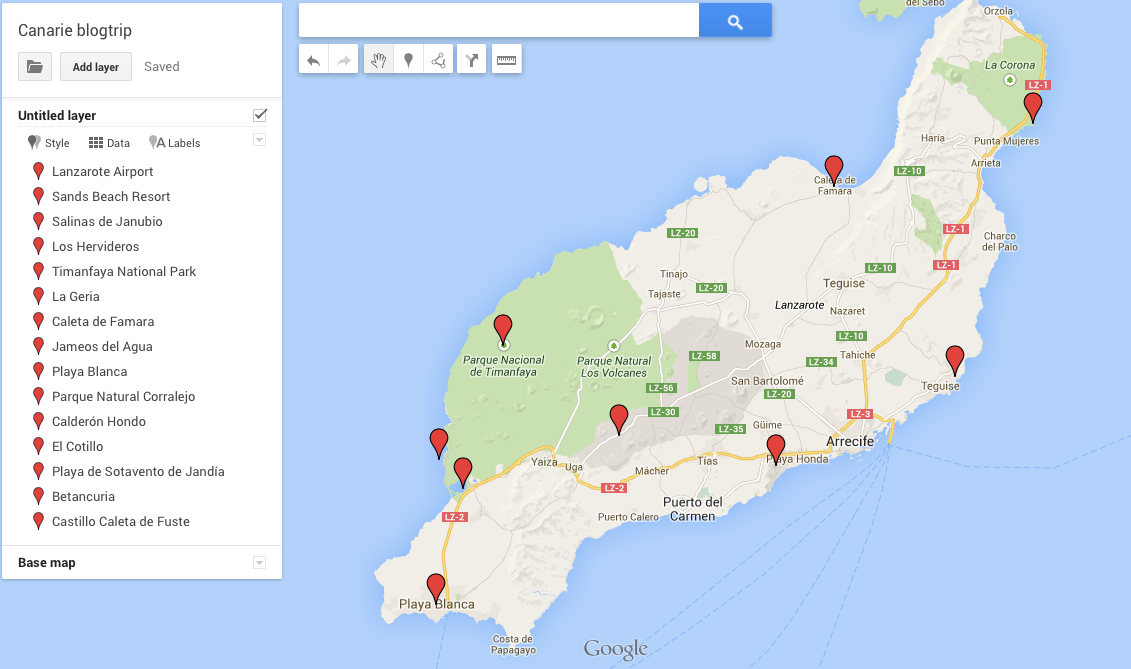
Task: Open the Add directions tool
Action: 471,60
